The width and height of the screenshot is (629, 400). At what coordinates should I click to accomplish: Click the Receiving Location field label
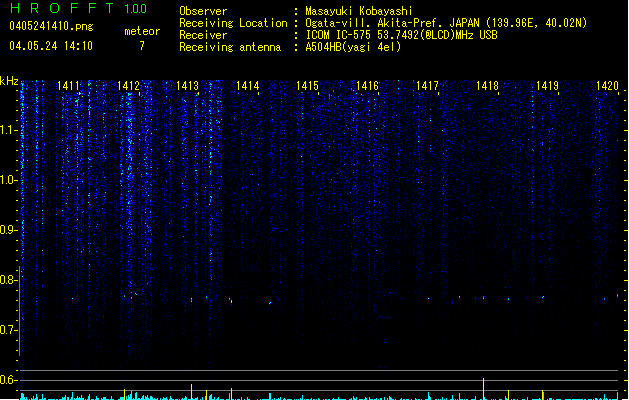point(233,23)
